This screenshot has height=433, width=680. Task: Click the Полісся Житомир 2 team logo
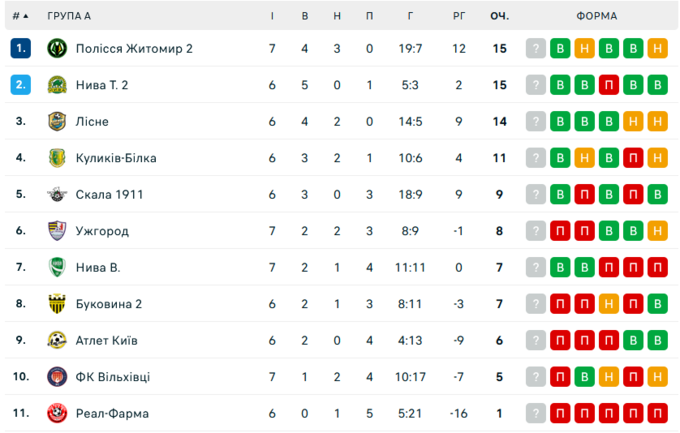click(x=56, y=48)
